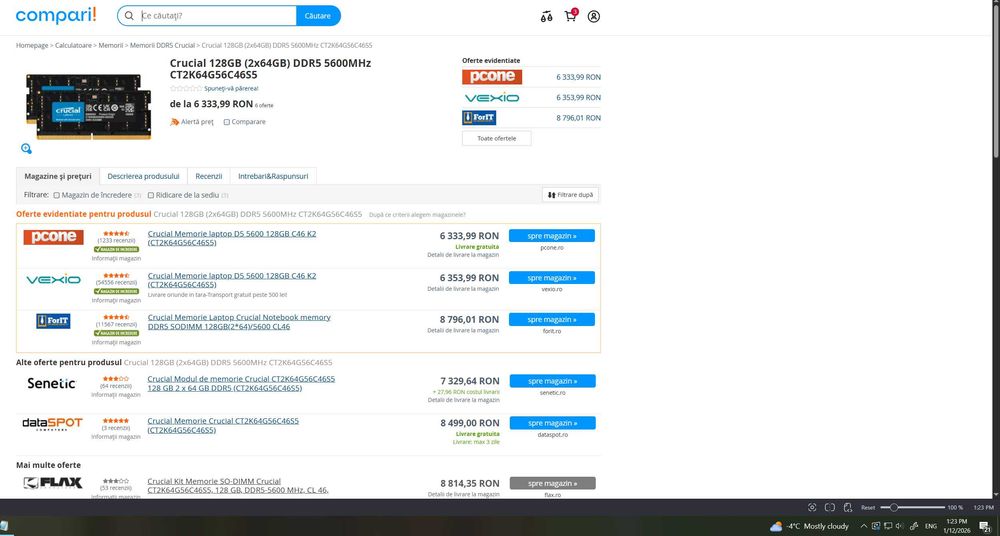Click the product thumbnail image of RAM modules

89,106
